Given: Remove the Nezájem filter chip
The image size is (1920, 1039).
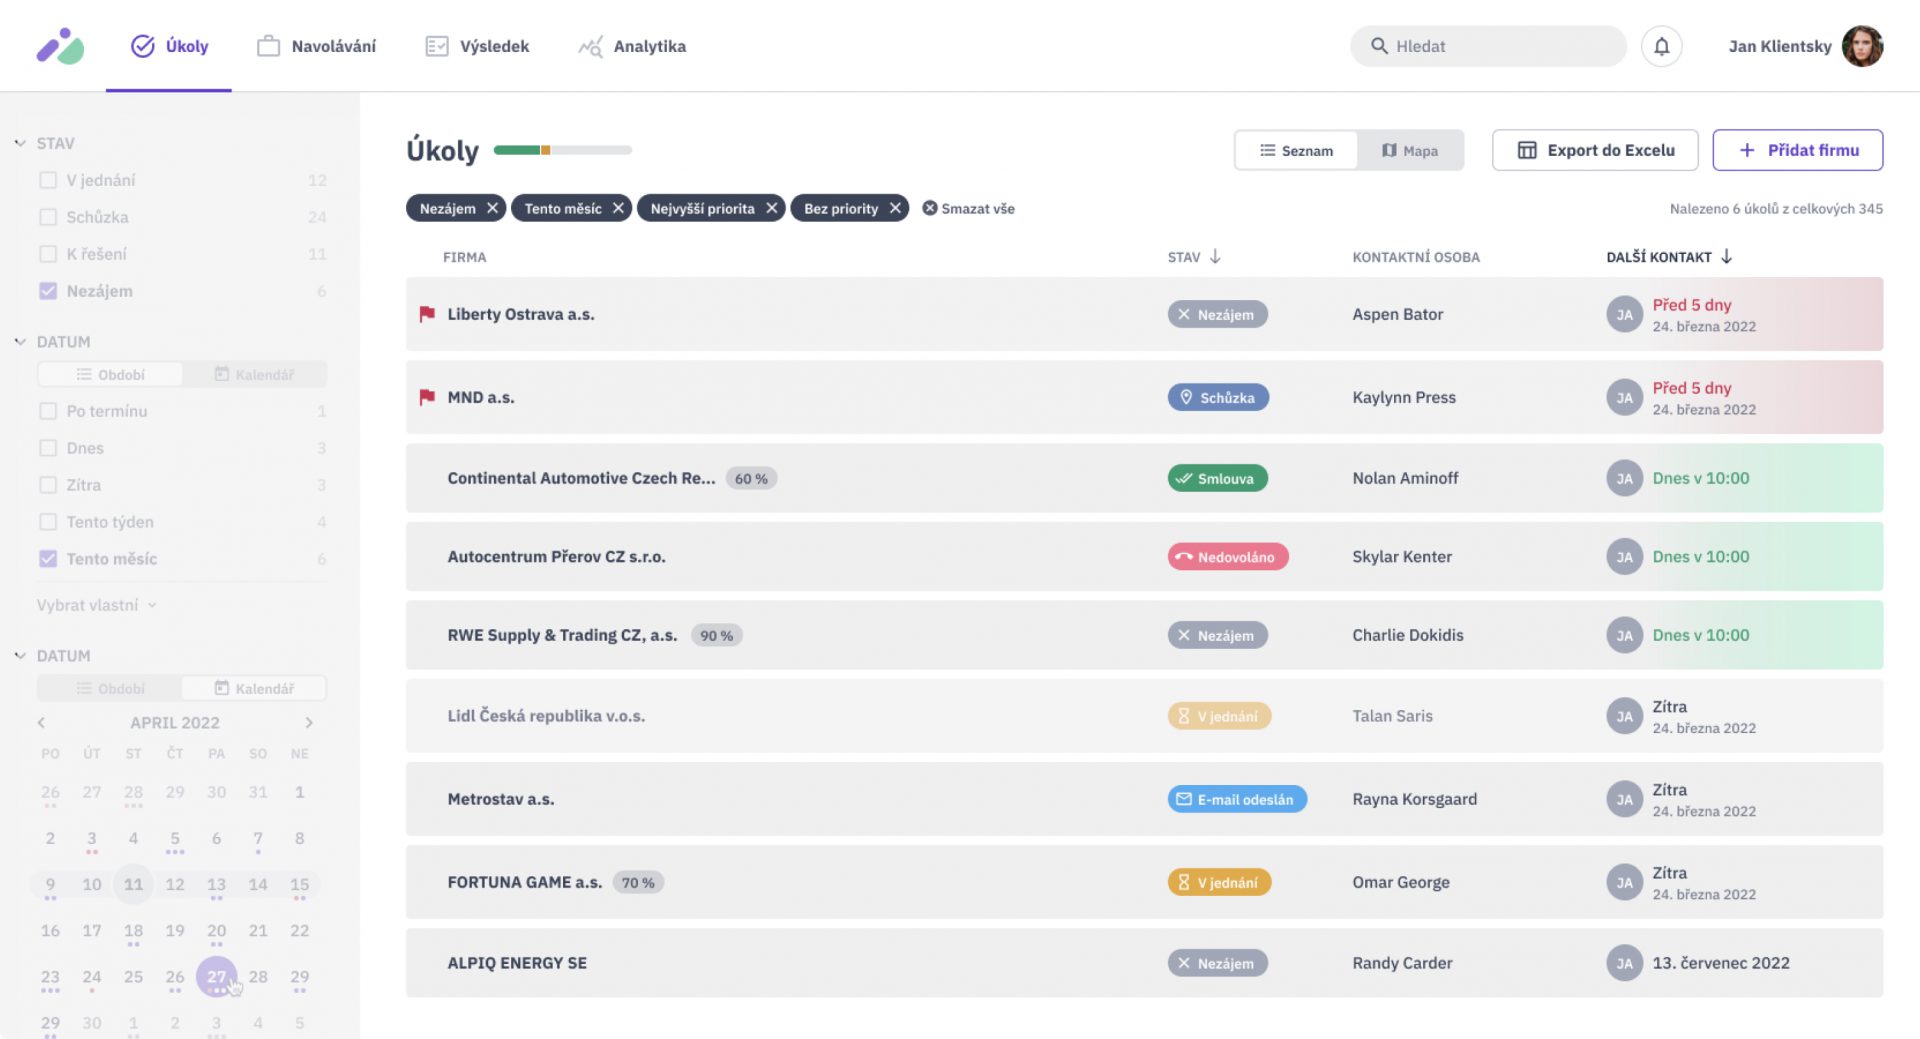Looking at the screenshot, I should coord(492,208).
